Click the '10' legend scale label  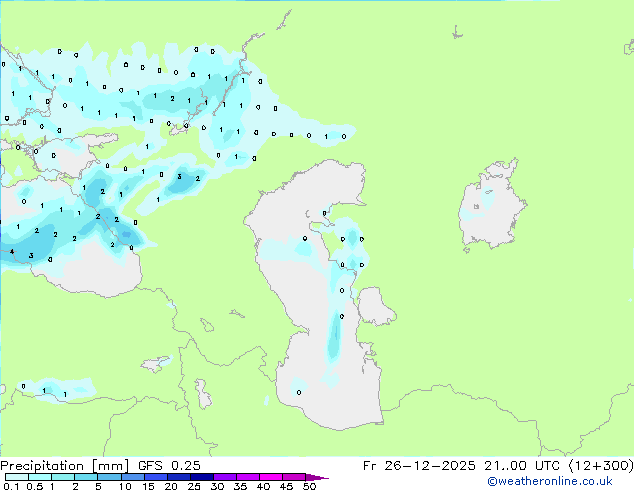[125, 486]
